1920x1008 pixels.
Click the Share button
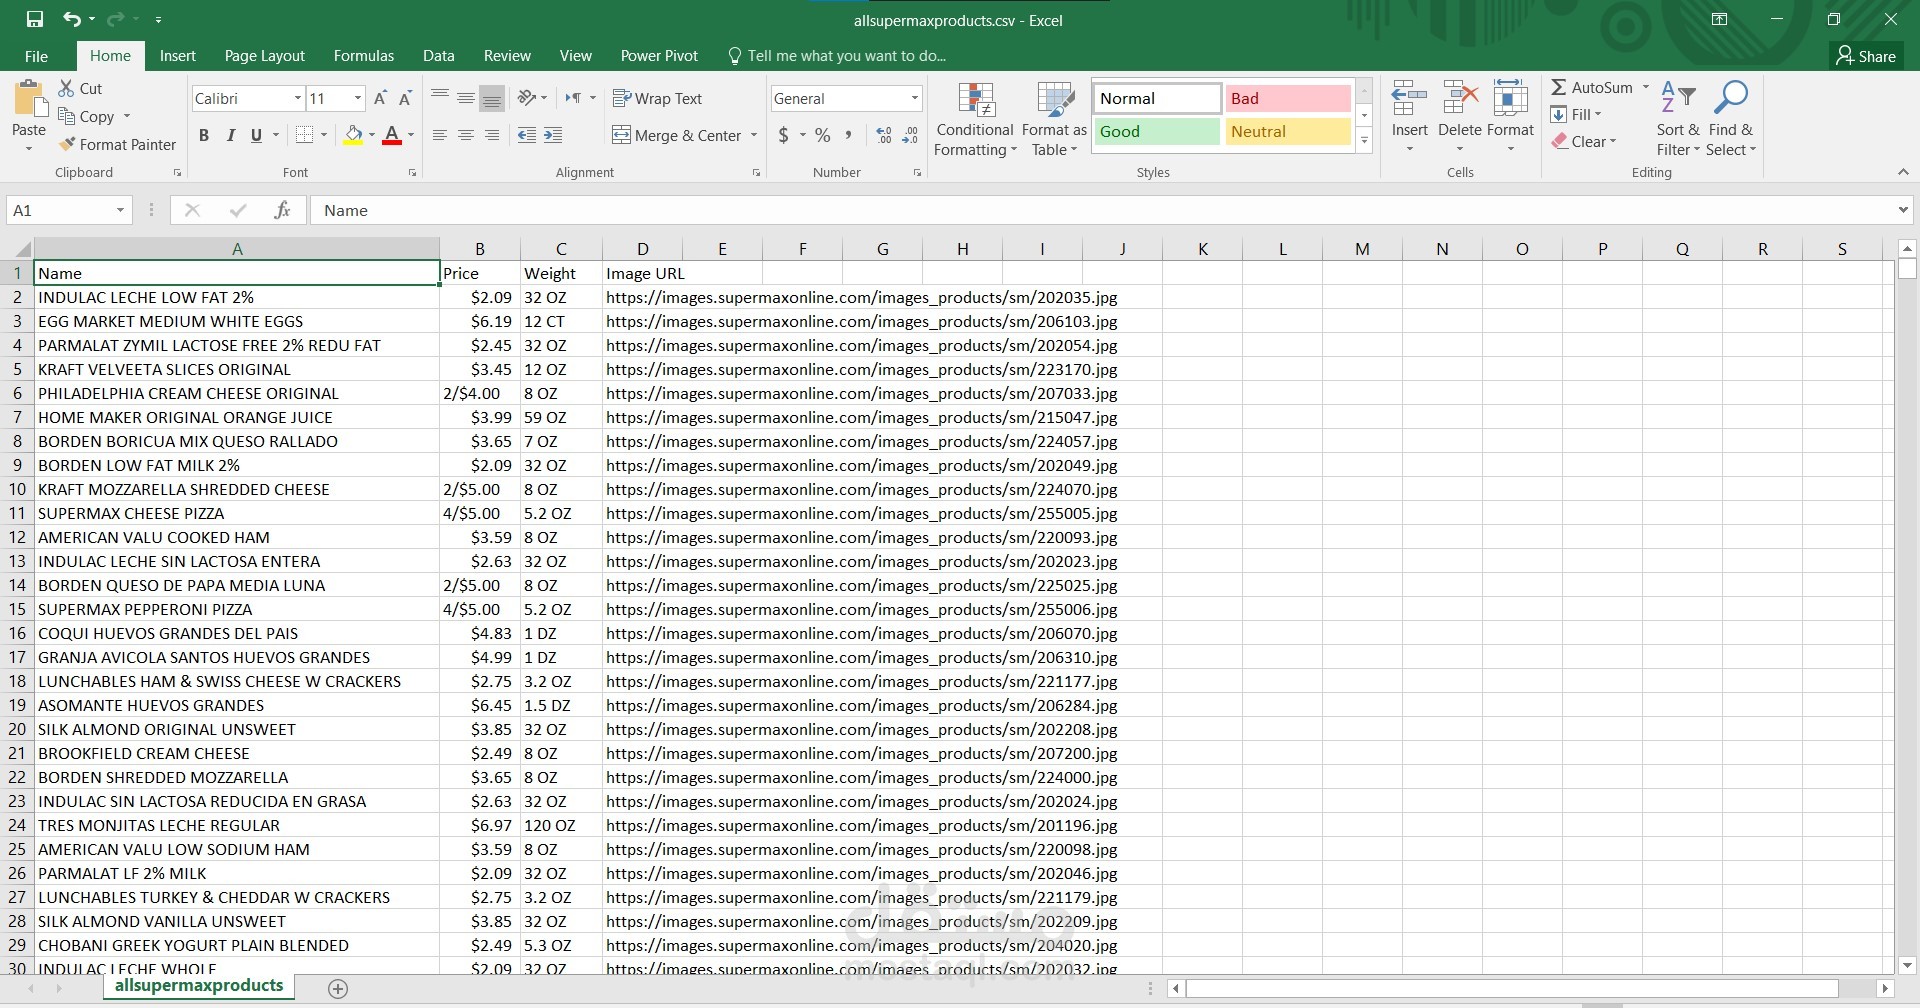coord(1866,56)
